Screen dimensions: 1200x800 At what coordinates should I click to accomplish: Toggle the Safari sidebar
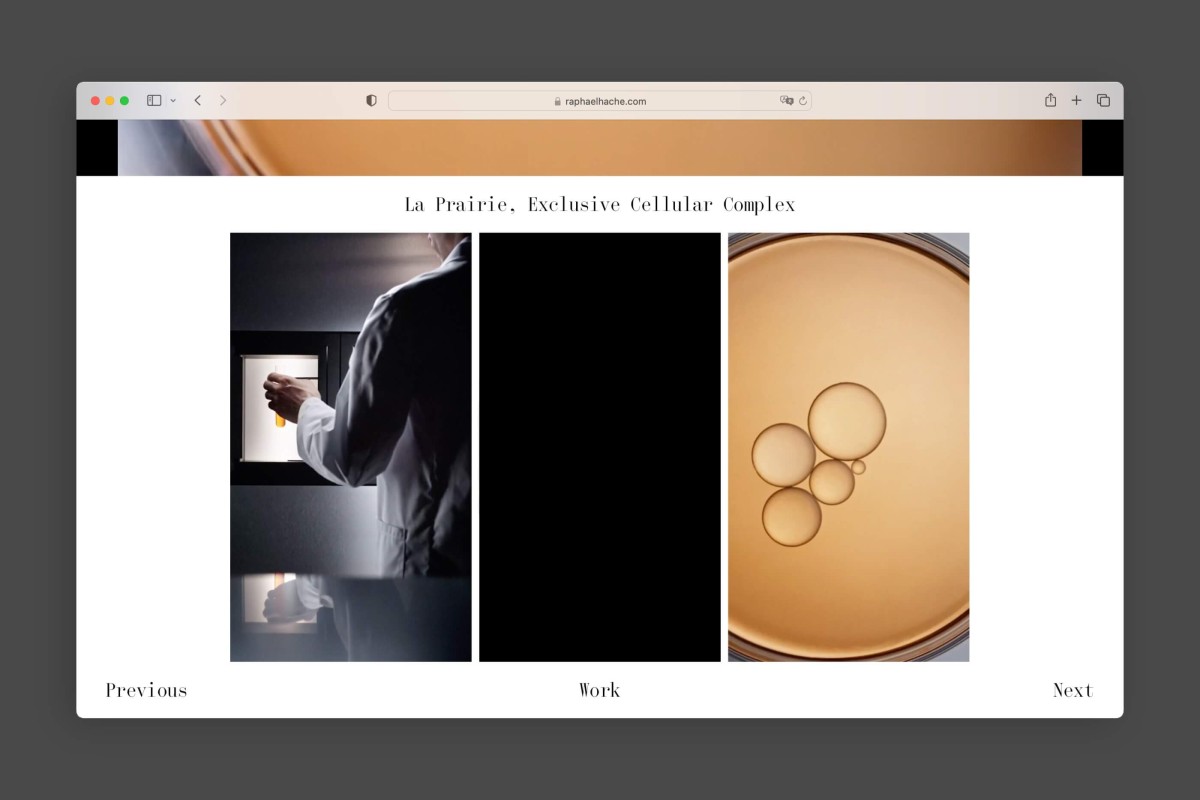click(x=154, y=100)
